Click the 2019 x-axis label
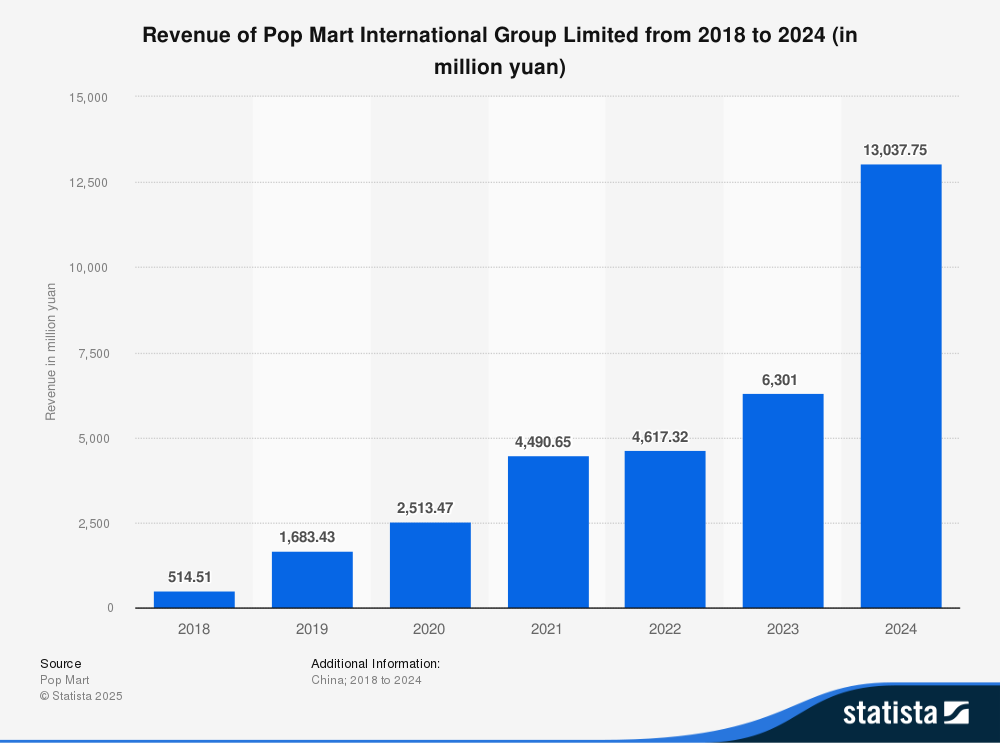Screen dimensions: 1000x743 click(312, 629)
